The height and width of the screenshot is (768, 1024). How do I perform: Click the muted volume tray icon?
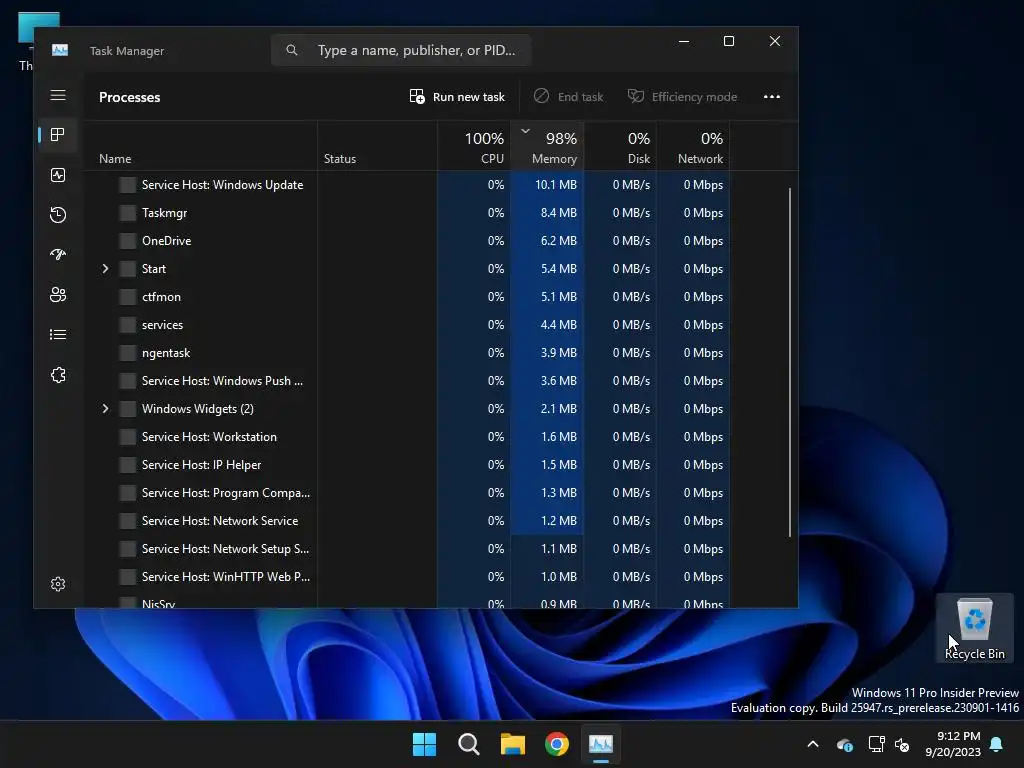click(902, 744)
